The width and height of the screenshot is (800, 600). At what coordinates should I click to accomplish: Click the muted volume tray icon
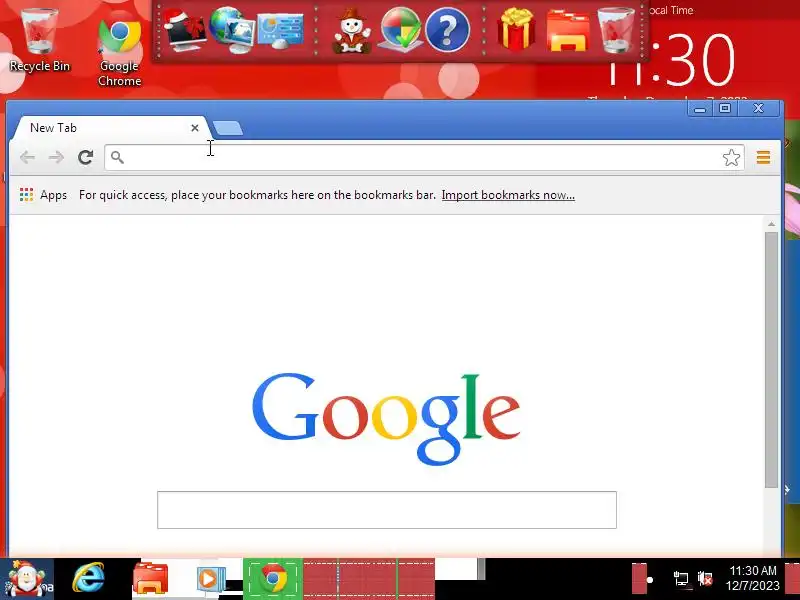point(705,579)
